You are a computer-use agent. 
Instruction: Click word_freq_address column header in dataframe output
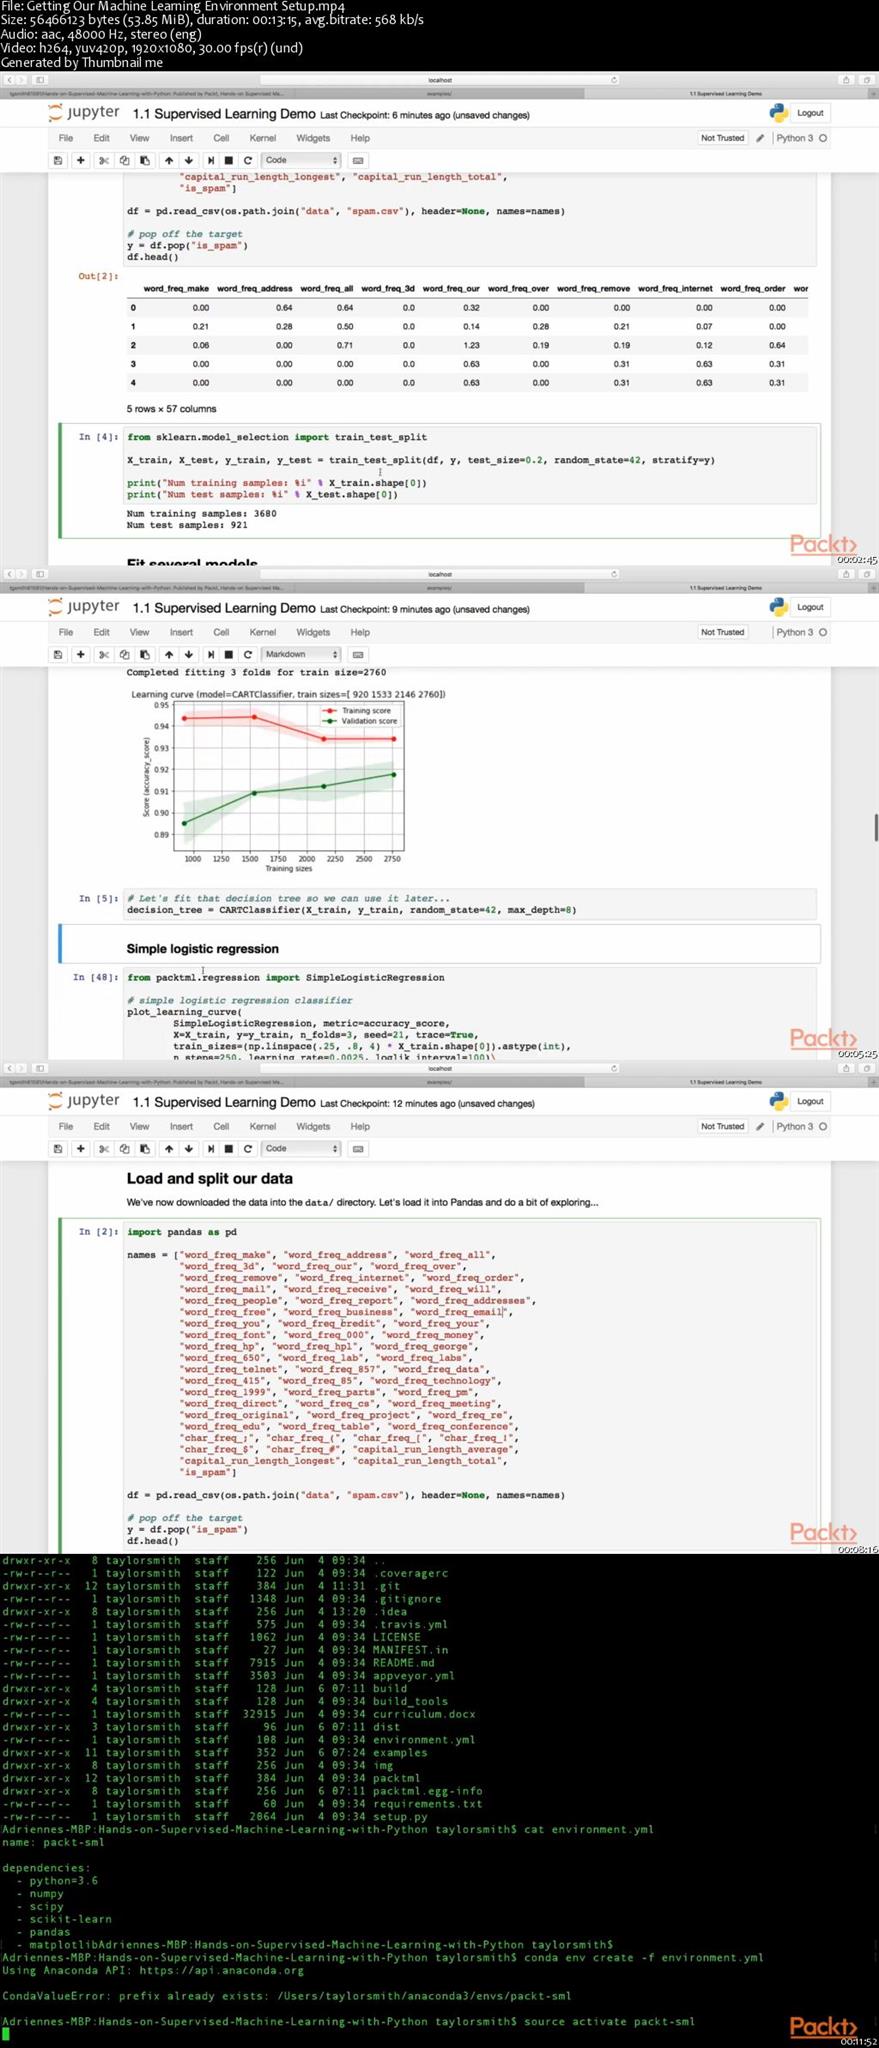[x=255, y=288]
